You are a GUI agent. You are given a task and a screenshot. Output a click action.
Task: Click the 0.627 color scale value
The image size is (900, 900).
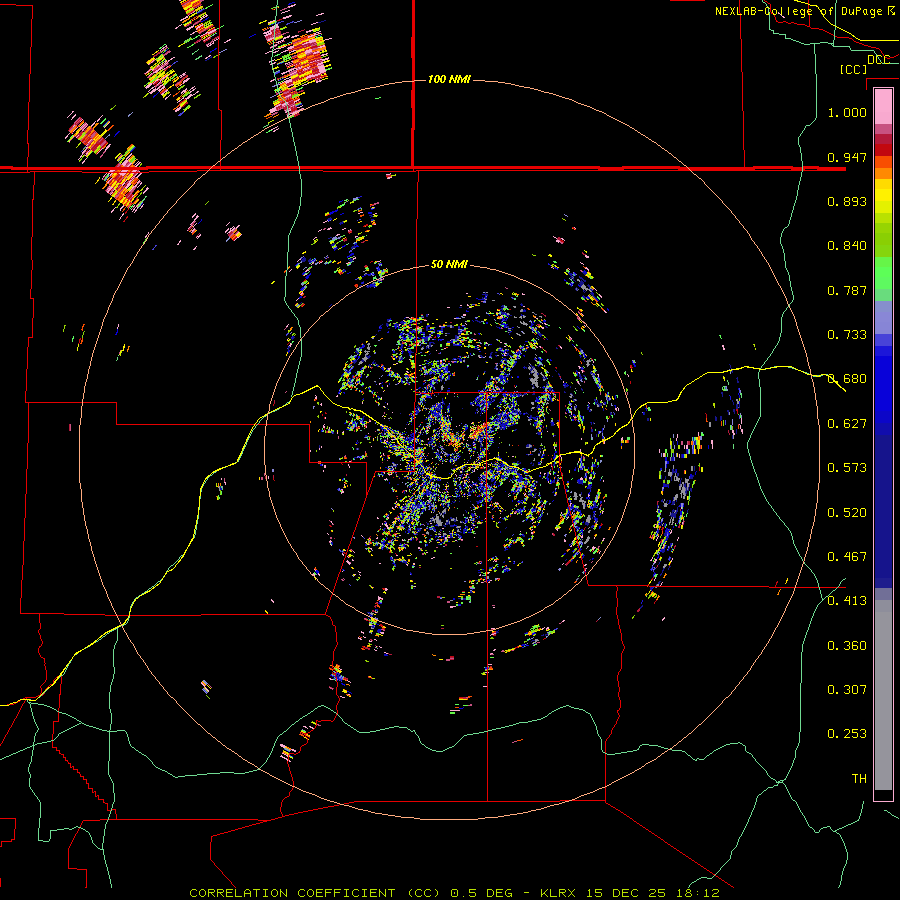point(847,424)
